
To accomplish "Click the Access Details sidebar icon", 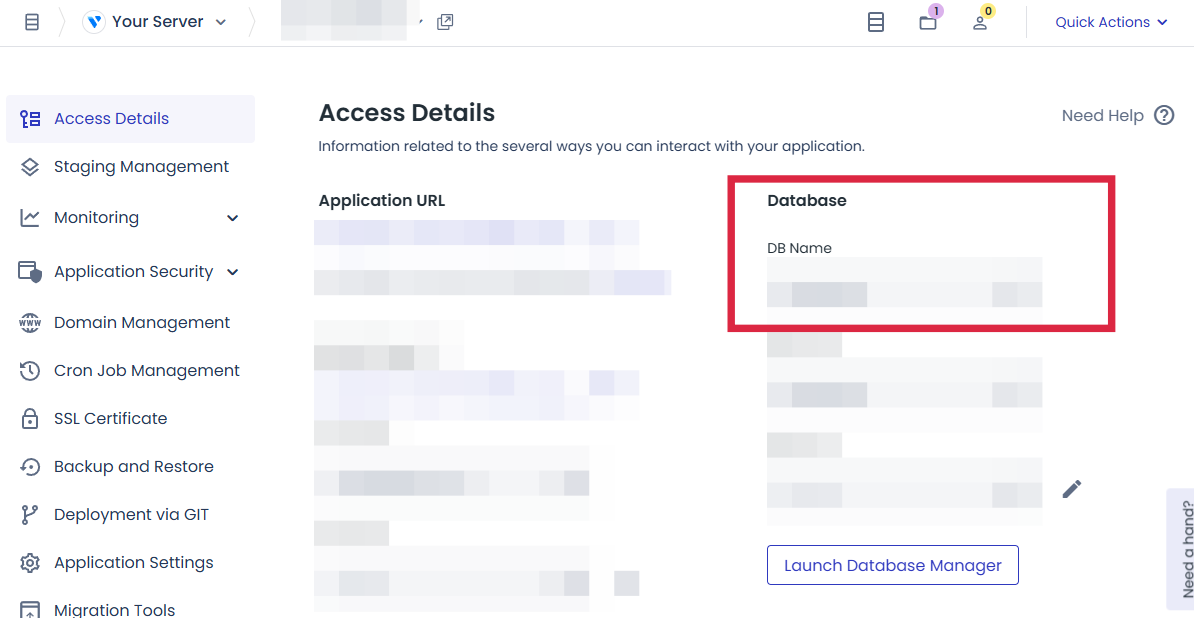I will [x=30, y=119].
